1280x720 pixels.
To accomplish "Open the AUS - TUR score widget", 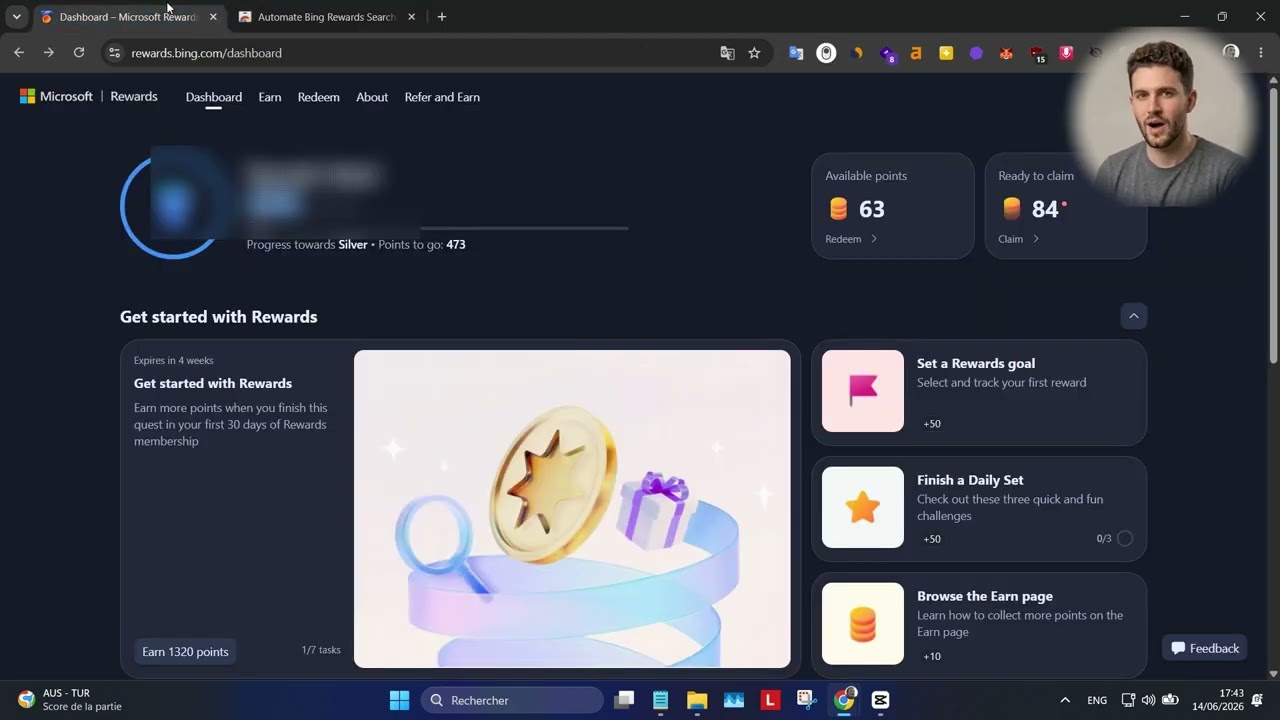I will [70, 700].
